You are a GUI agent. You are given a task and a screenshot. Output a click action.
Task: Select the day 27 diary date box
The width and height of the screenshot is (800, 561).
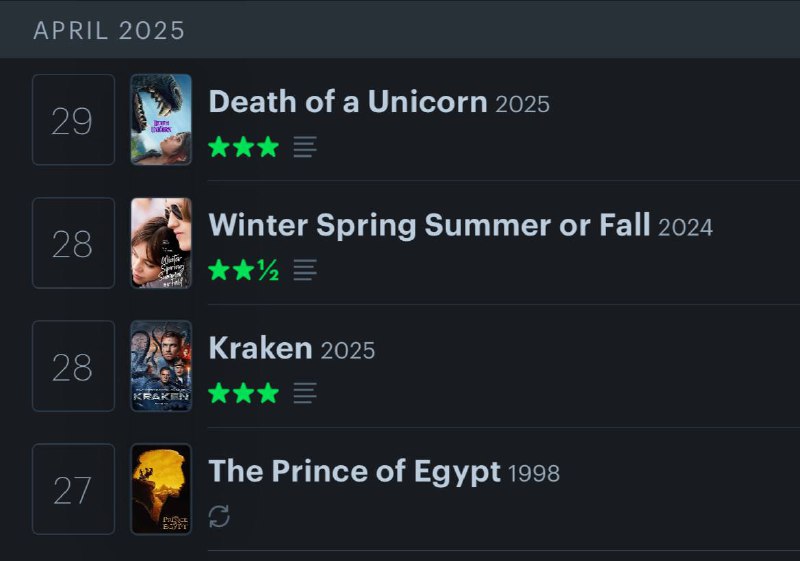click(73, 489)
